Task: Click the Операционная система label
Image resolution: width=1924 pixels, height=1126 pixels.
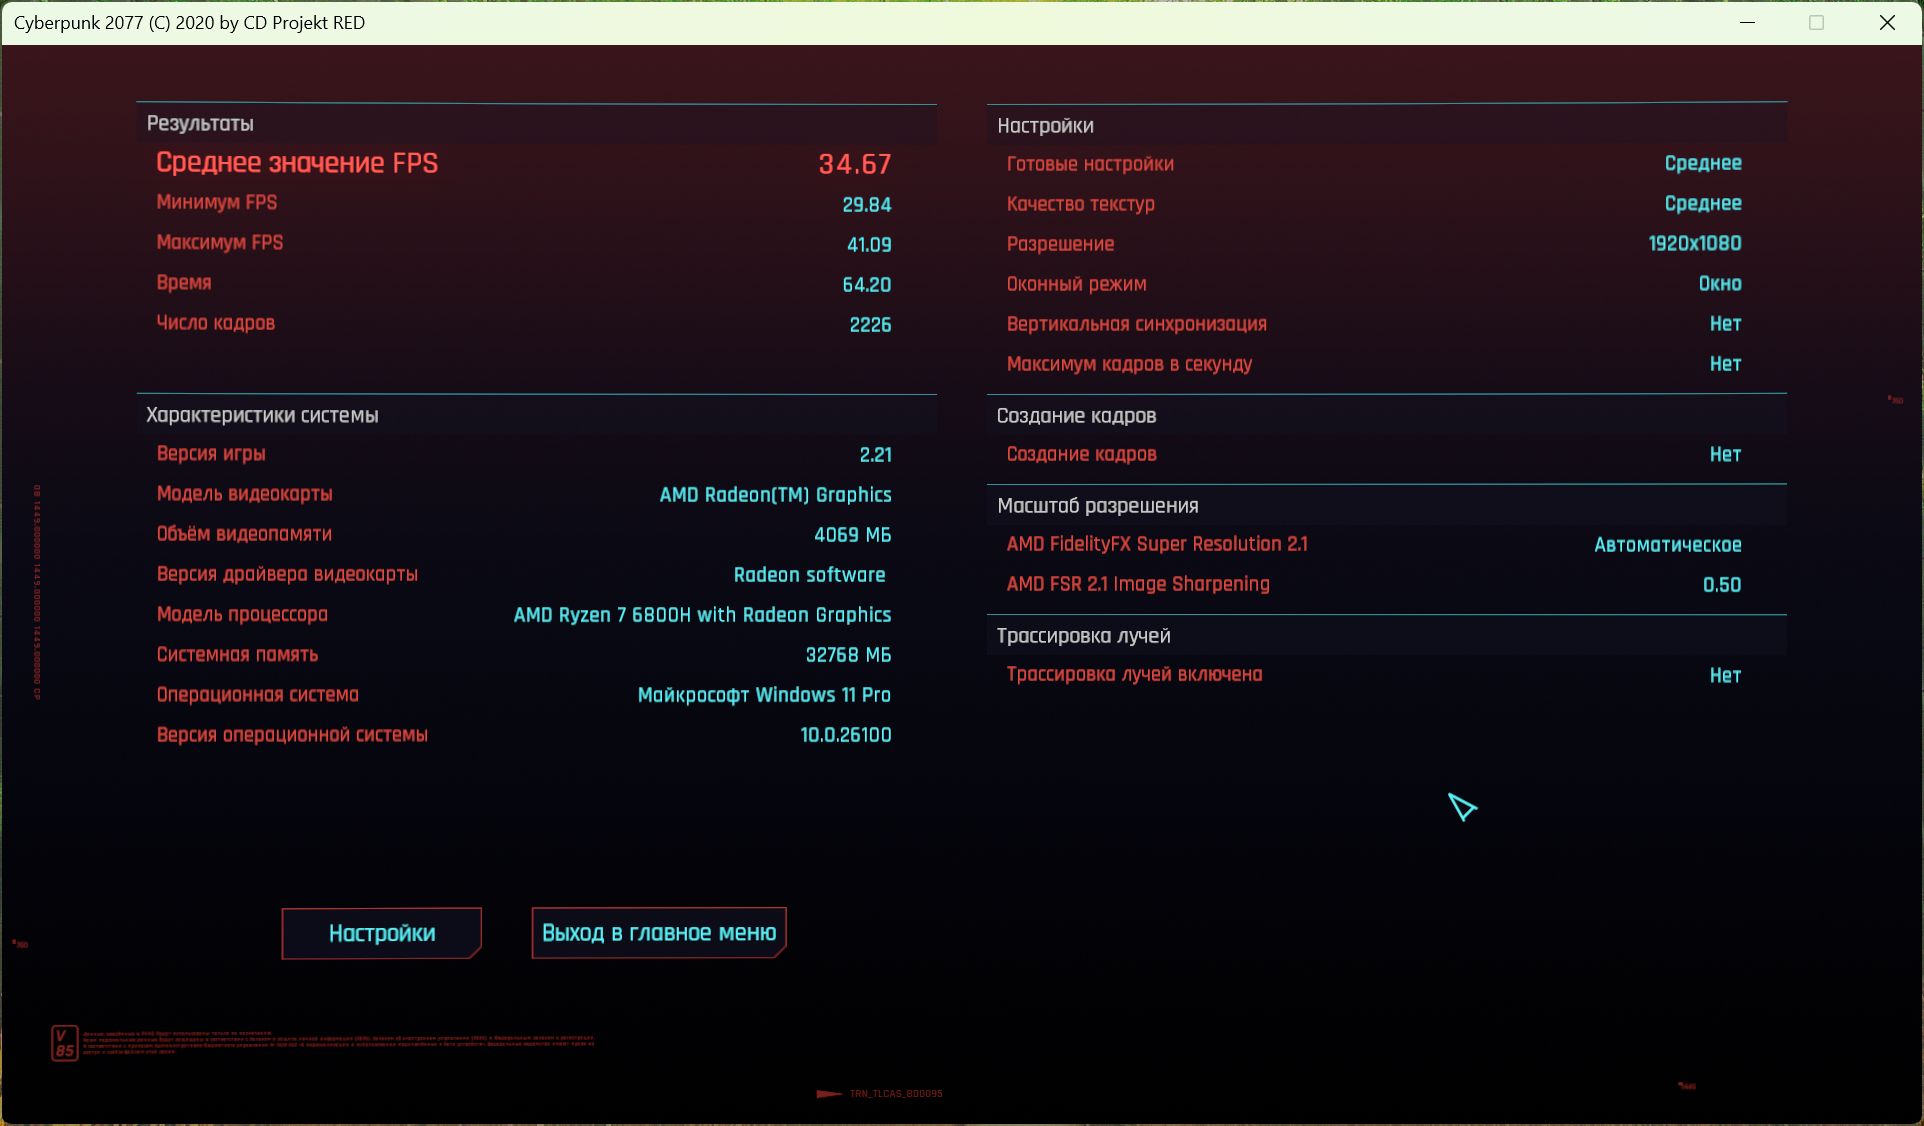Action: click(x=257, y=695)
